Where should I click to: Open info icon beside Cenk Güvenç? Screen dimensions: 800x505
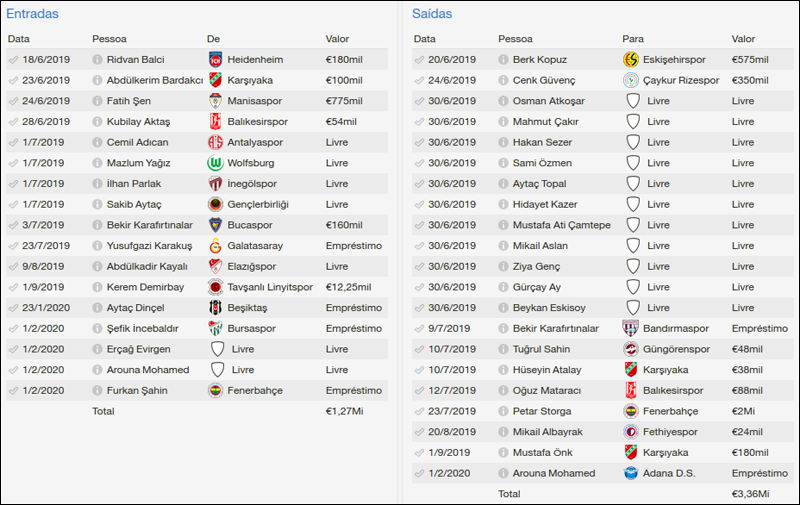[503, 80]
